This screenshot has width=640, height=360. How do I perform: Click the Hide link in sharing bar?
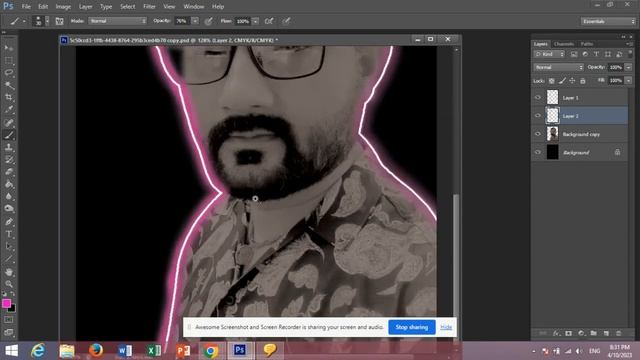point(446,327)
